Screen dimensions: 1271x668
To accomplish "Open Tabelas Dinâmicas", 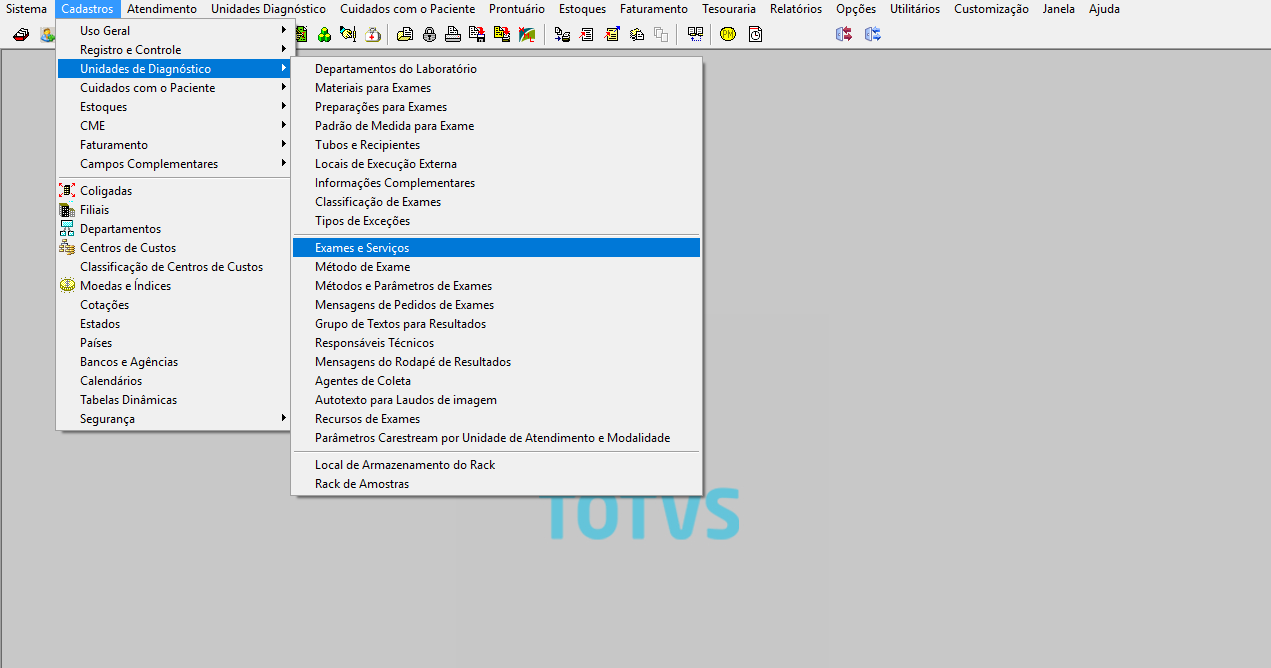I will click(x=173, y=400).
